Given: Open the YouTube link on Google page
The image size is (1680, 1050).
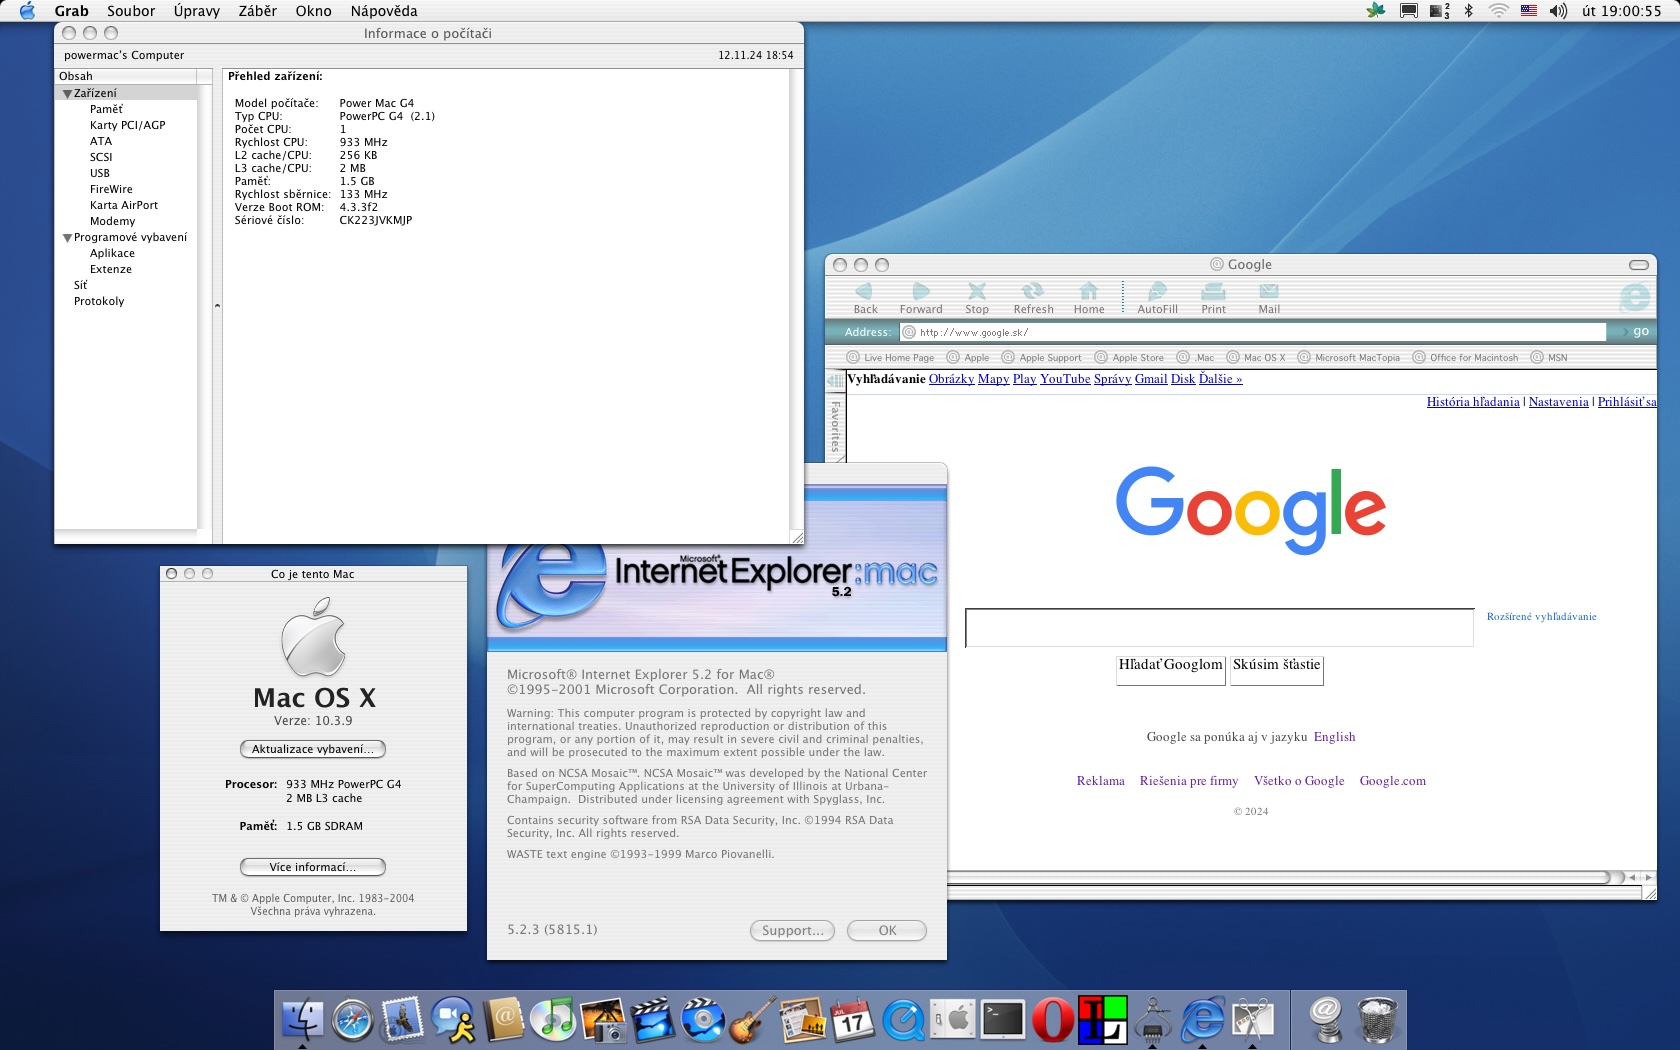Looking at the screenshot, I should click(1065, 379).
